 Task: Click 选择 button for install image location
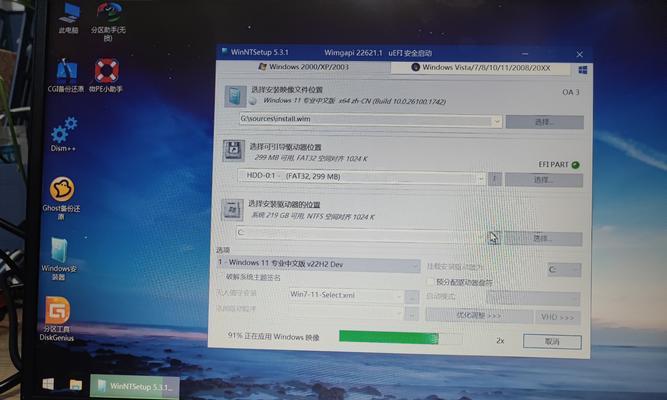(544, 122)
